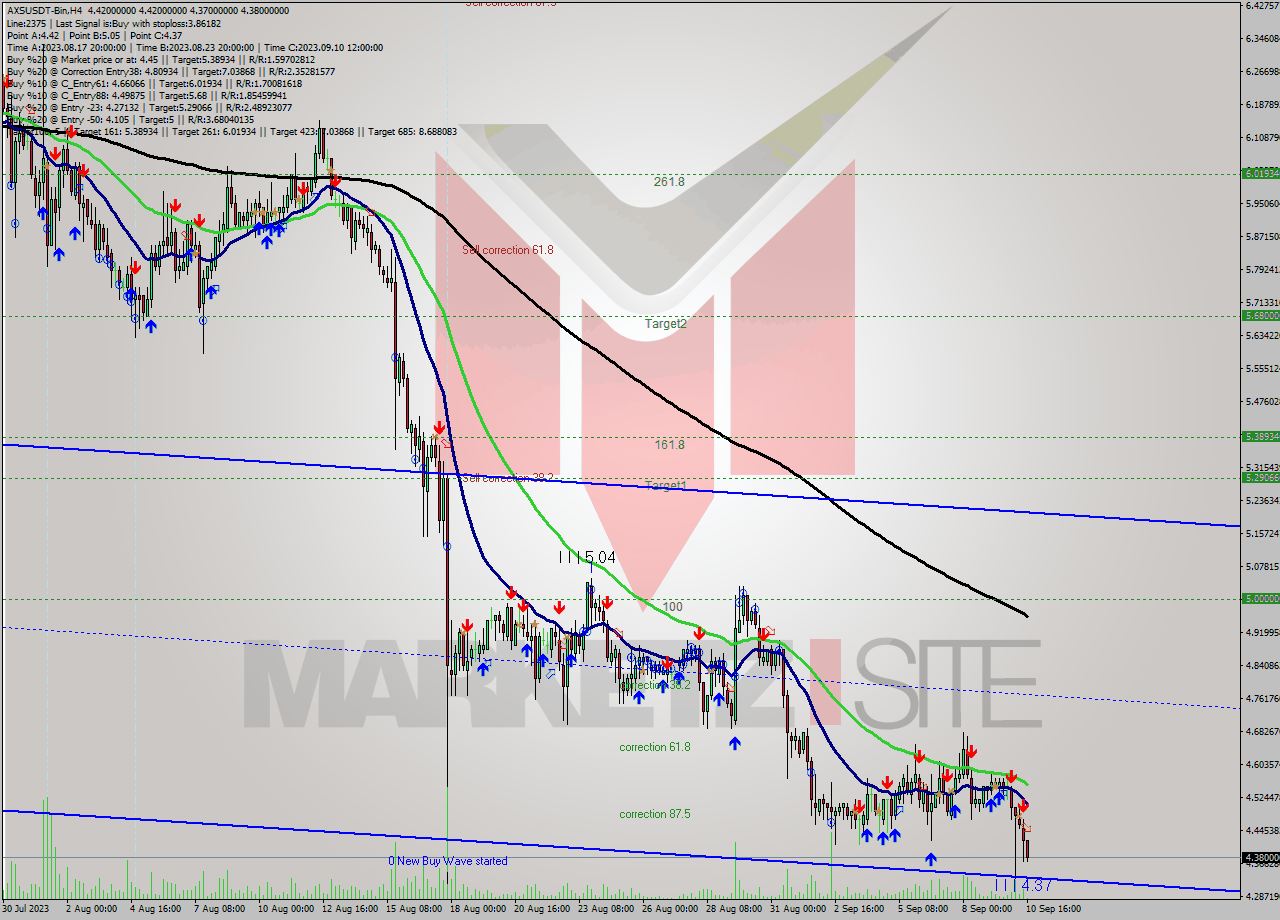Click the 'Target1' label
The width and height of the screenshot is (1280, 920).
(665, 486)
